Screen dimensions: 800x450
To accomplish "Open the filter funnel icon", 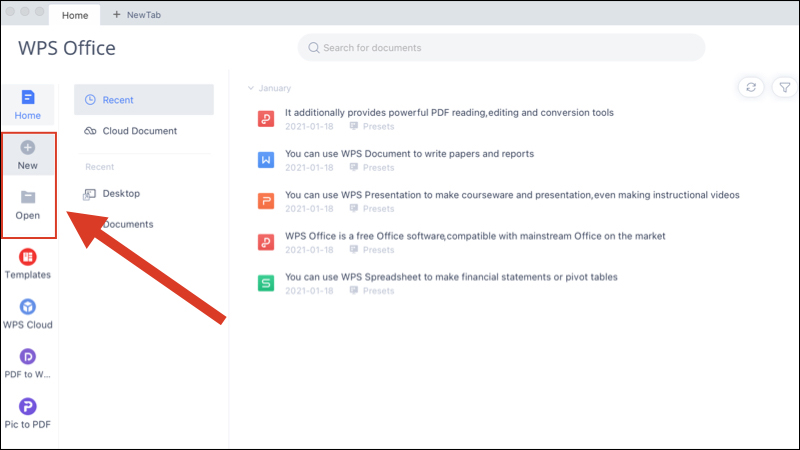I will pos(785,88).
